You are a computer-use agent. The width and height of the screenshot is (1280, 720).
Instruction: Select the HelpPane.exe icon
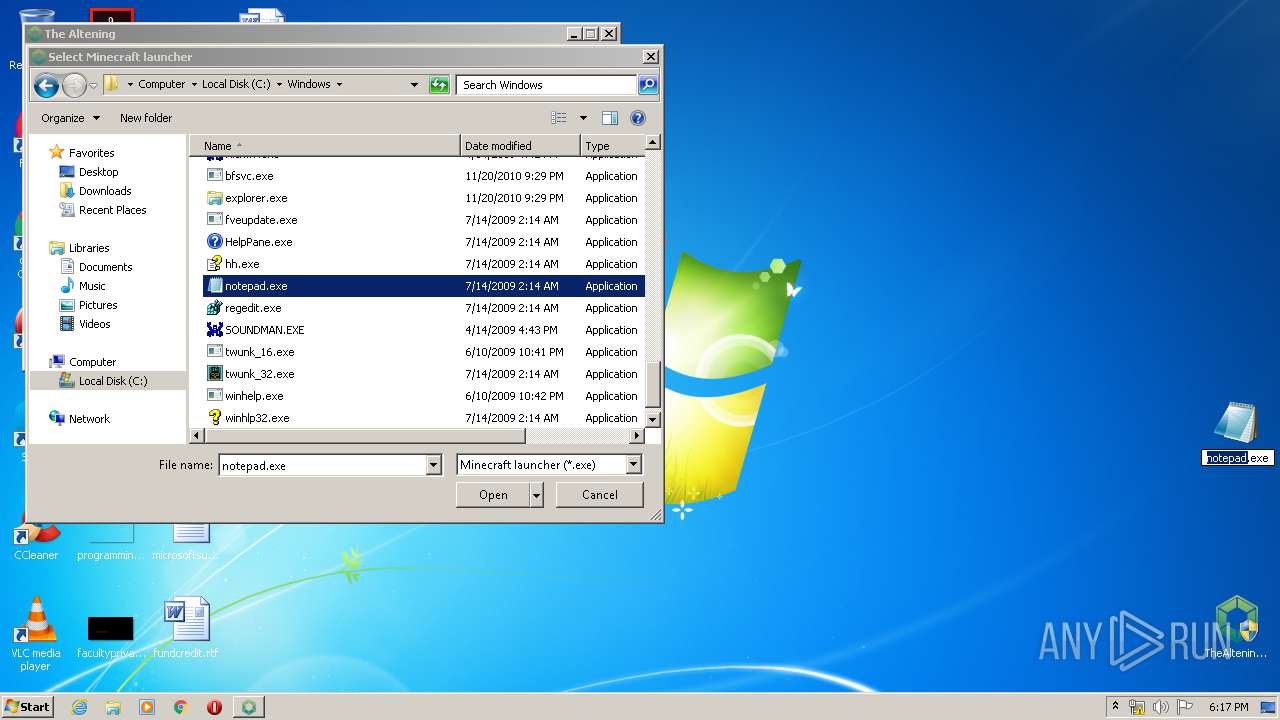[214, 241]
